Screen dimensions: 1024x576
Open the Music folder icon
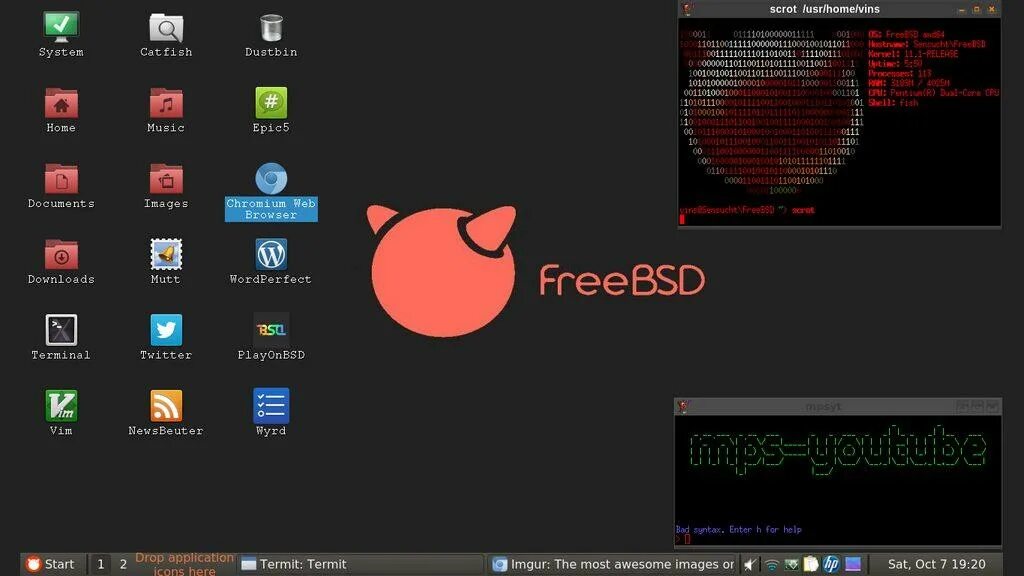coord(166,110)
